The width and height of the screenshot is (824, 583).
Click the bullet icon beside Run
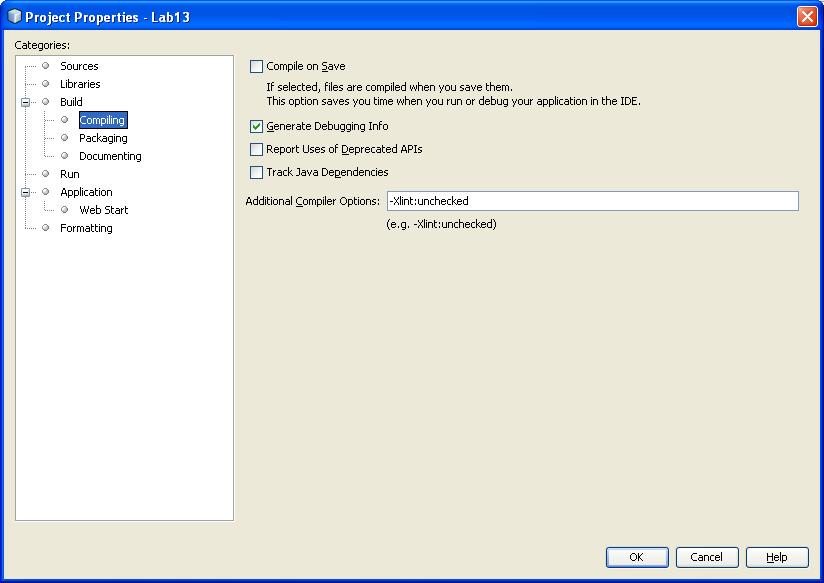46,173
